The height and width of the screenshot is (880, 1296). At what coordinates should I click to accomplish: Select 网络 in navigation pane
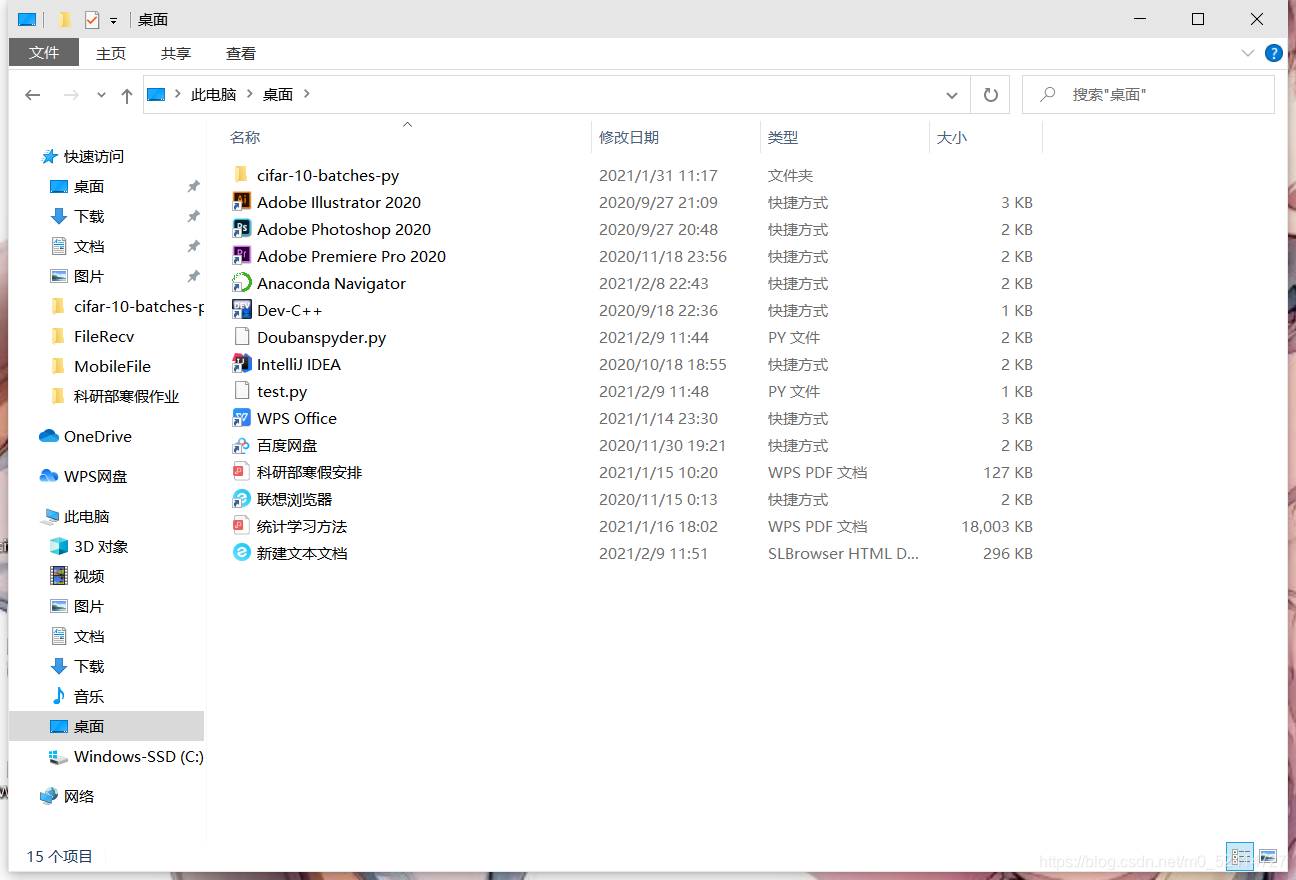(79, 796)
